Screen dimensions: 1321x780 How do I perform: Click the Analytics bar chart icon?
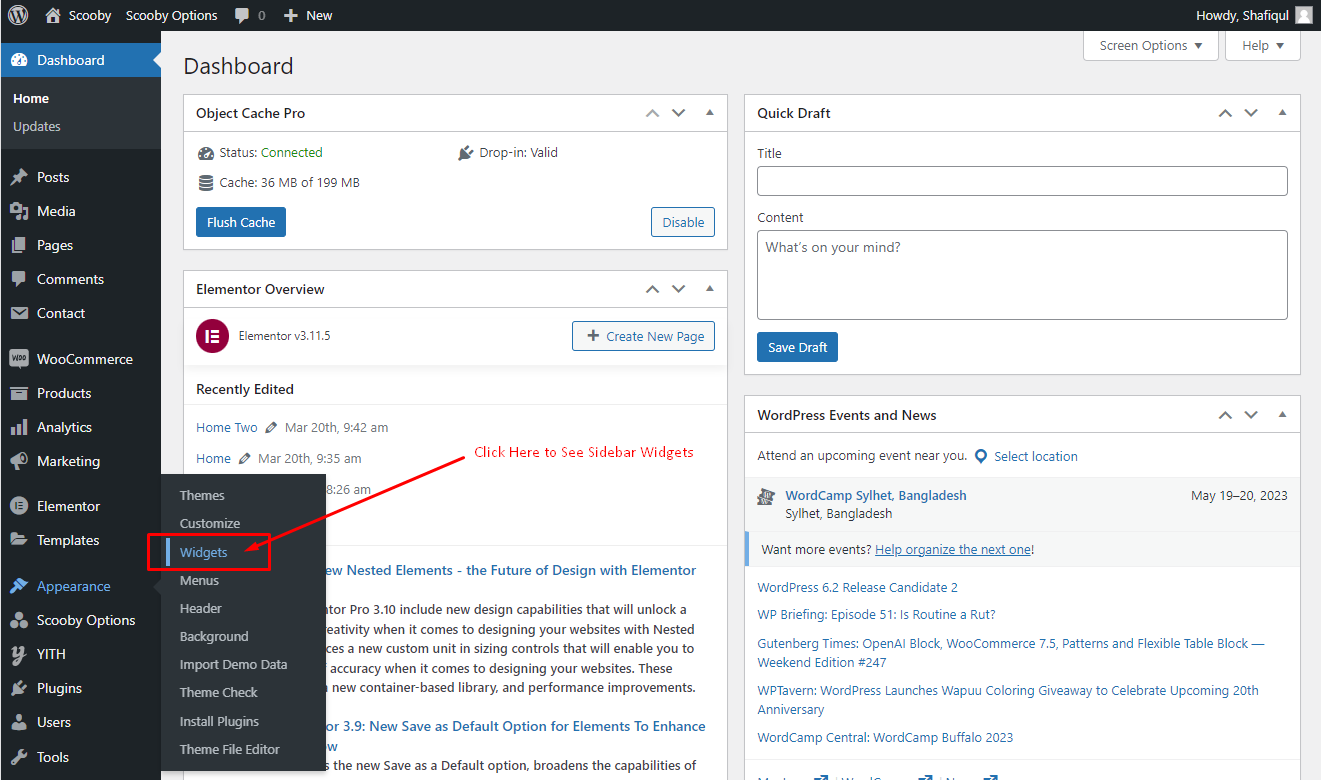pos(19,427)
